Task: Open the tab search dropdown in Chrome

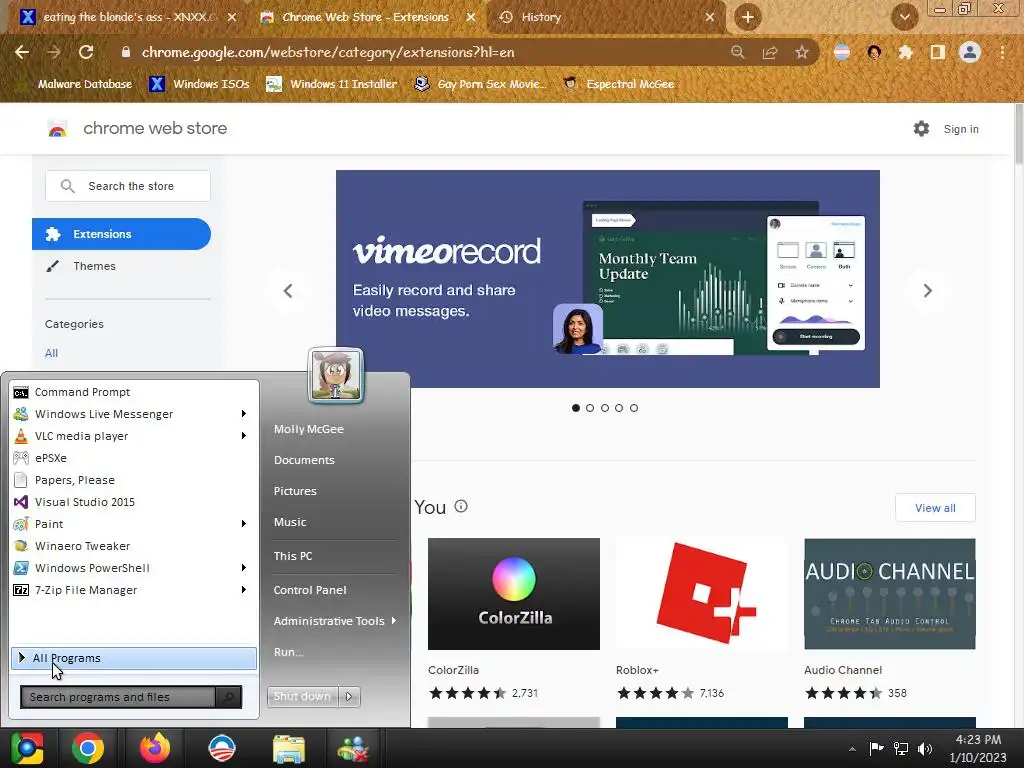Action: (904, 17)
